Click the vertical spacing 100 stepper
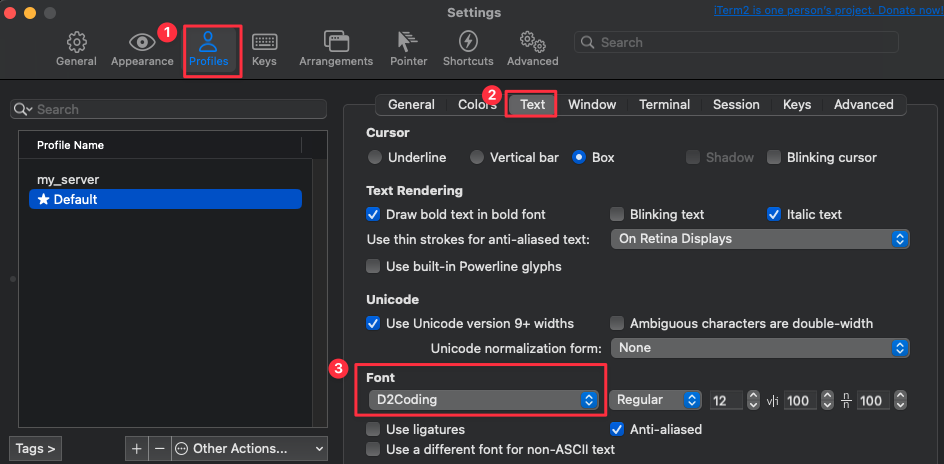This screenshot has height=464, width=944. tap(900, 400)
